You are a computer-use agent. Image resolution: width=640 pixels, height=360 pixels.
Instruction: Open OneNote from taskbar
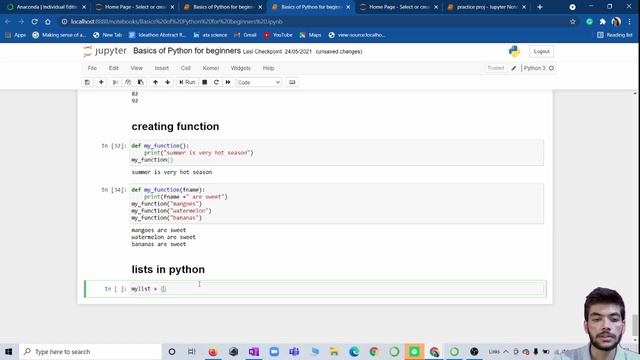253,351
